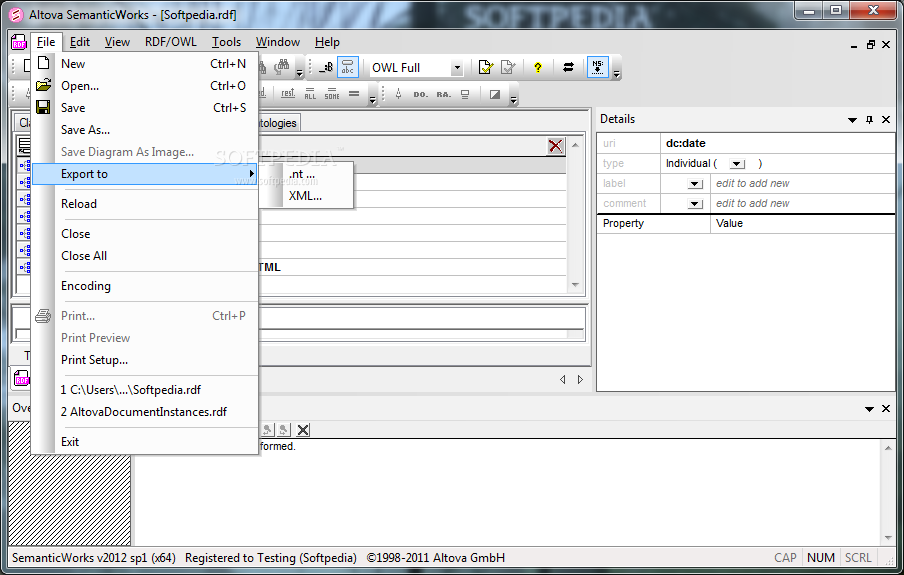Viewport: 904px width, 575px height.
Task: Open the OWL Full level dropdown
Action: click(x=457, y=68)
